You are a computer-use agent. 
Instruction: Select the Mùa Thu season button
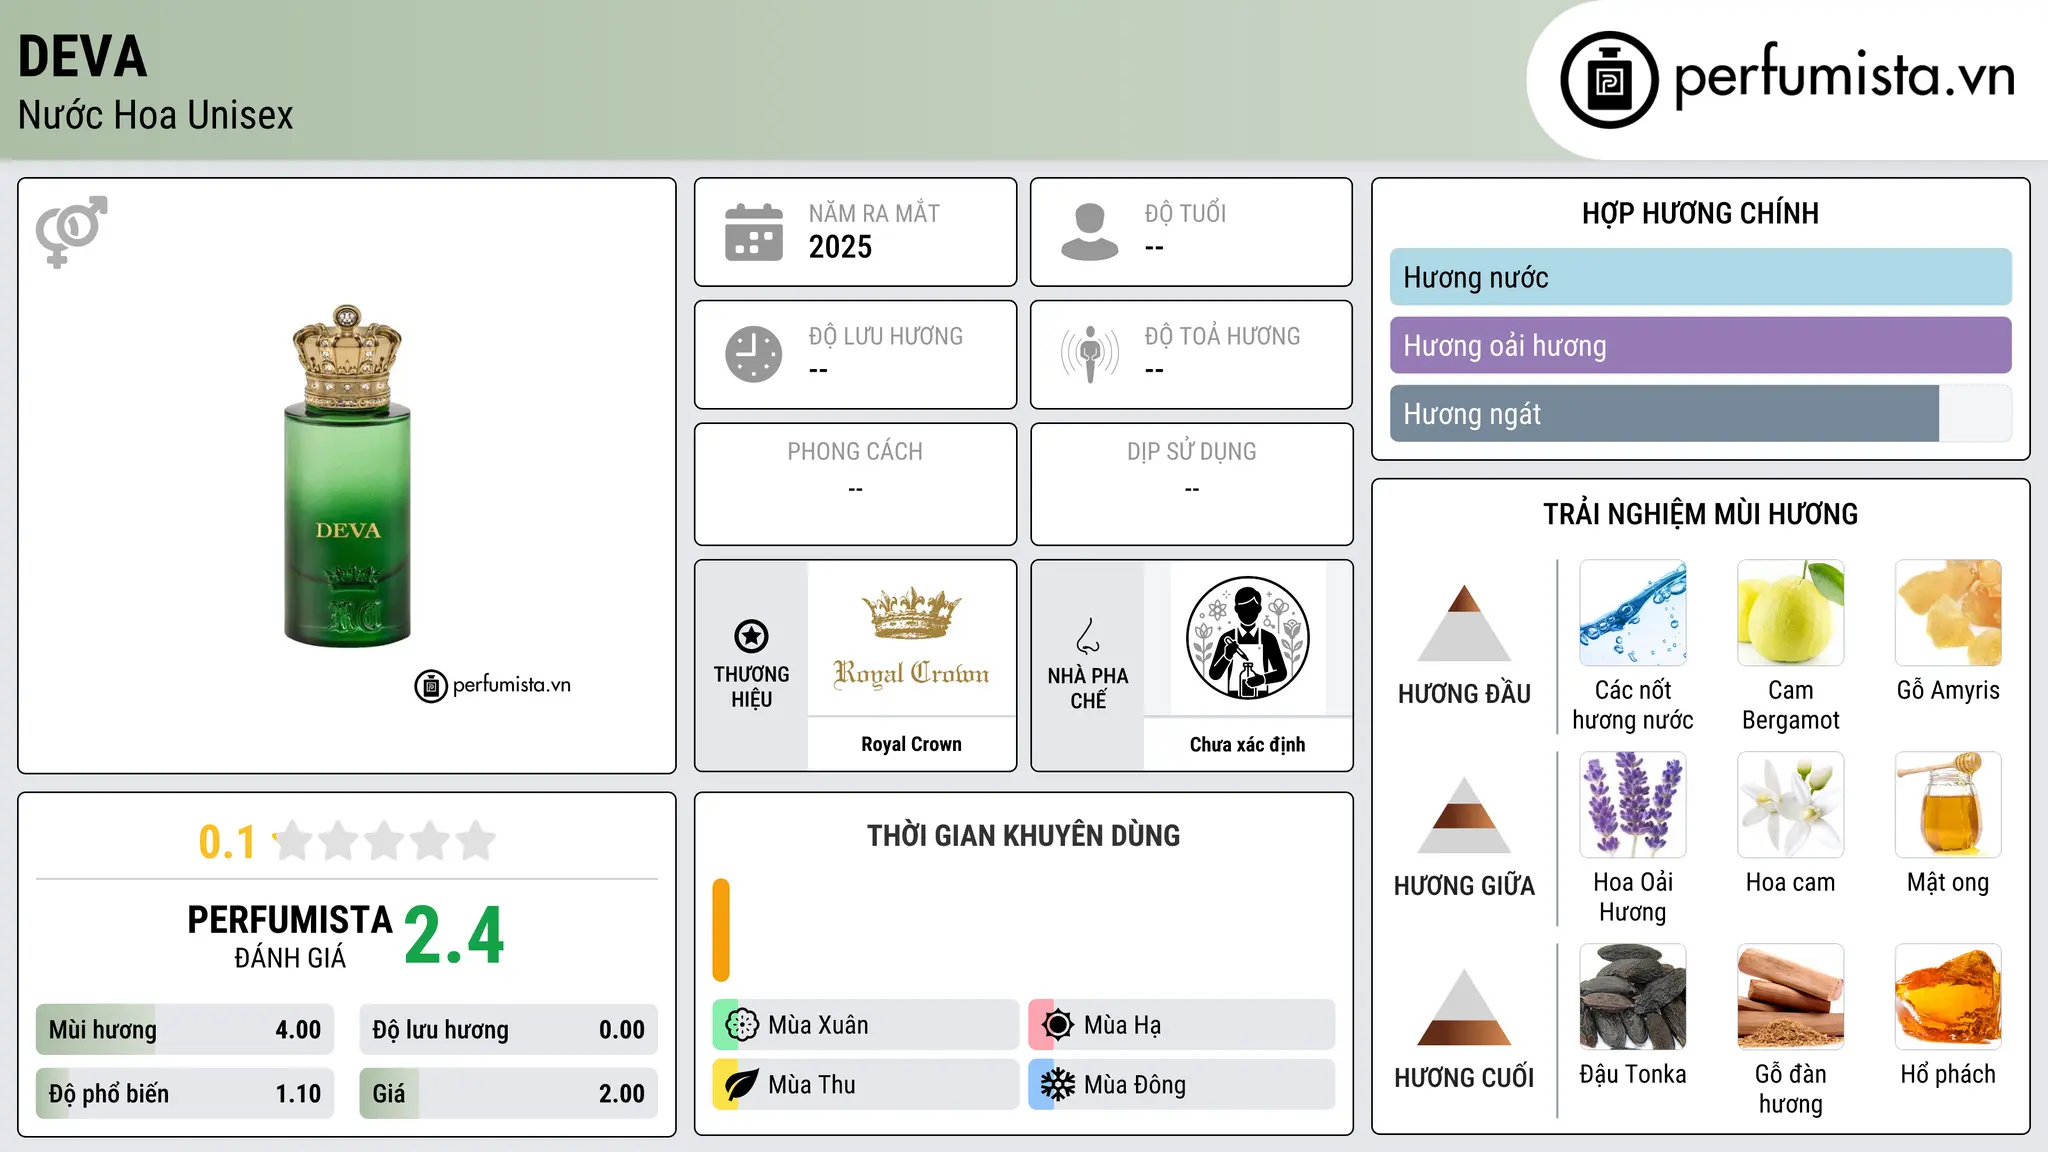866,1085
